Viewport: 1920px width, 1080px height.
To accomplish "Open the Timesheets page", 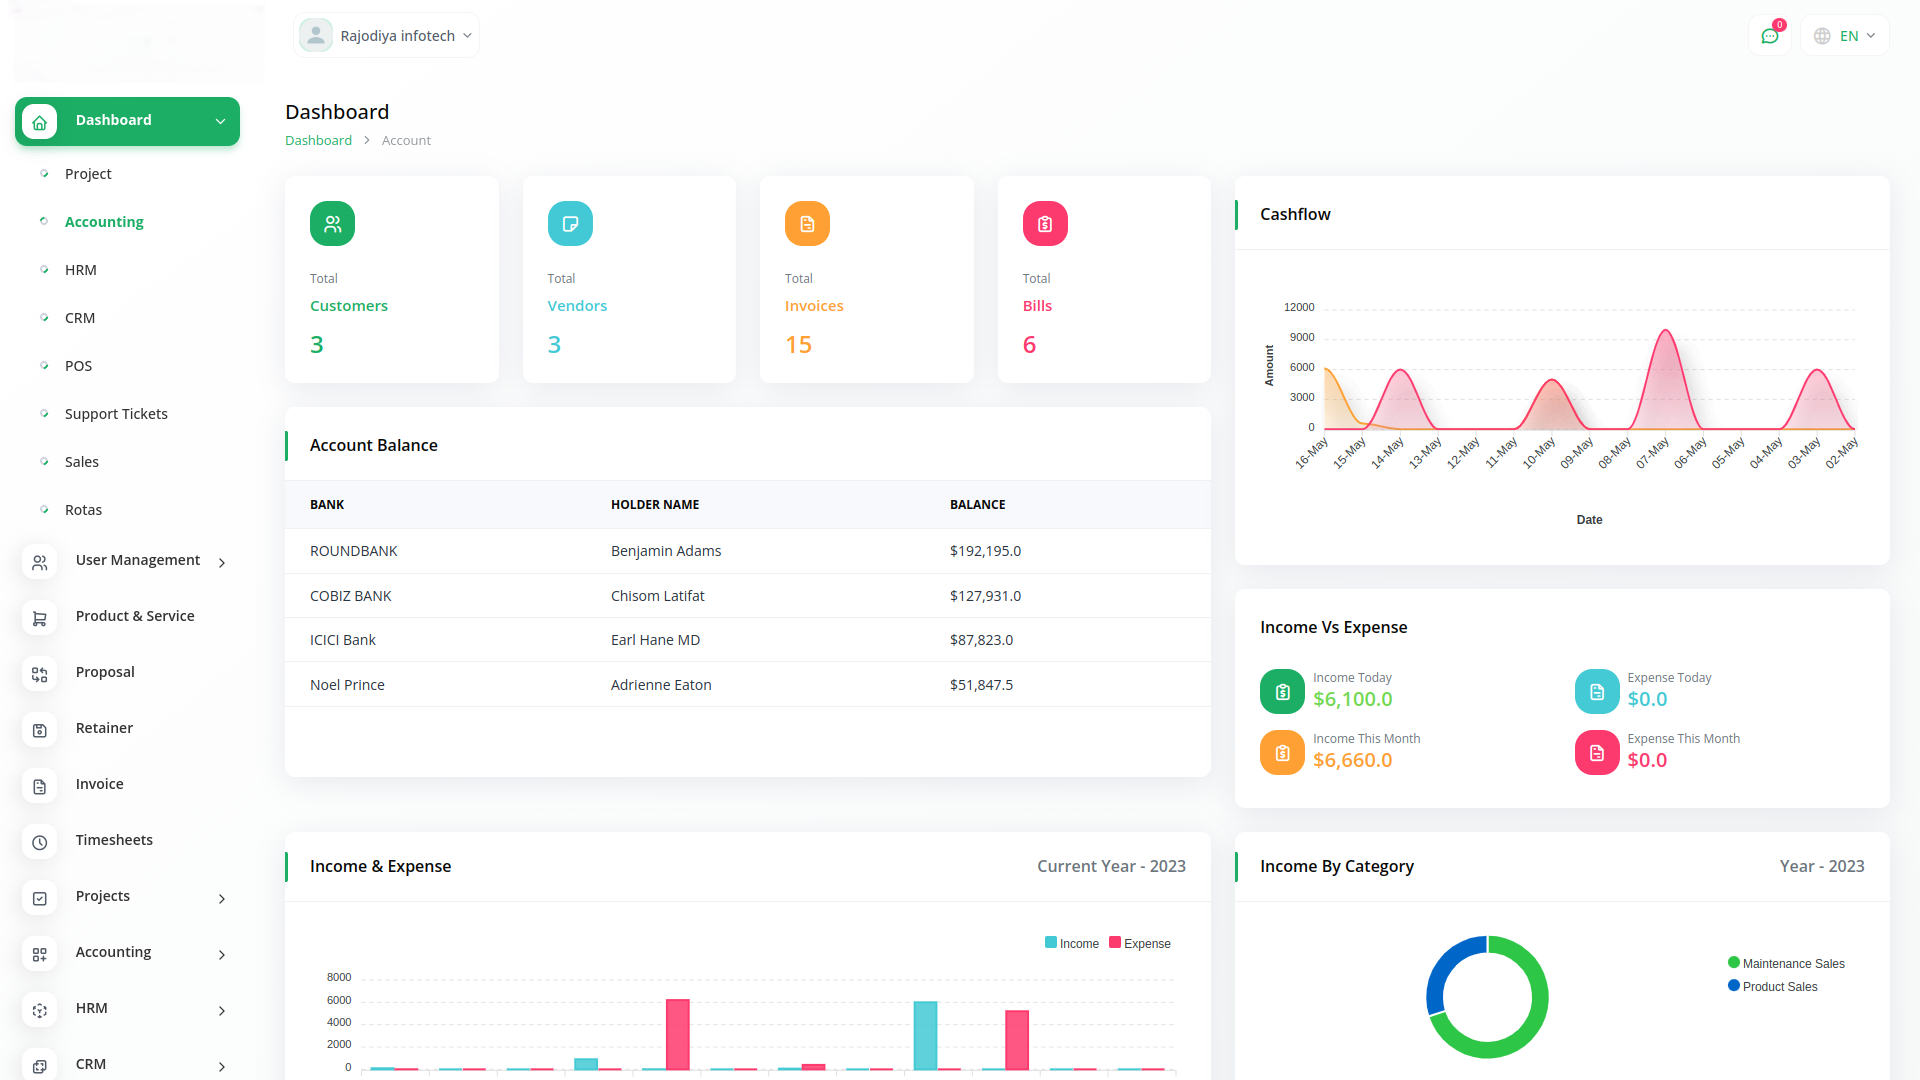I will pos(114,839).
